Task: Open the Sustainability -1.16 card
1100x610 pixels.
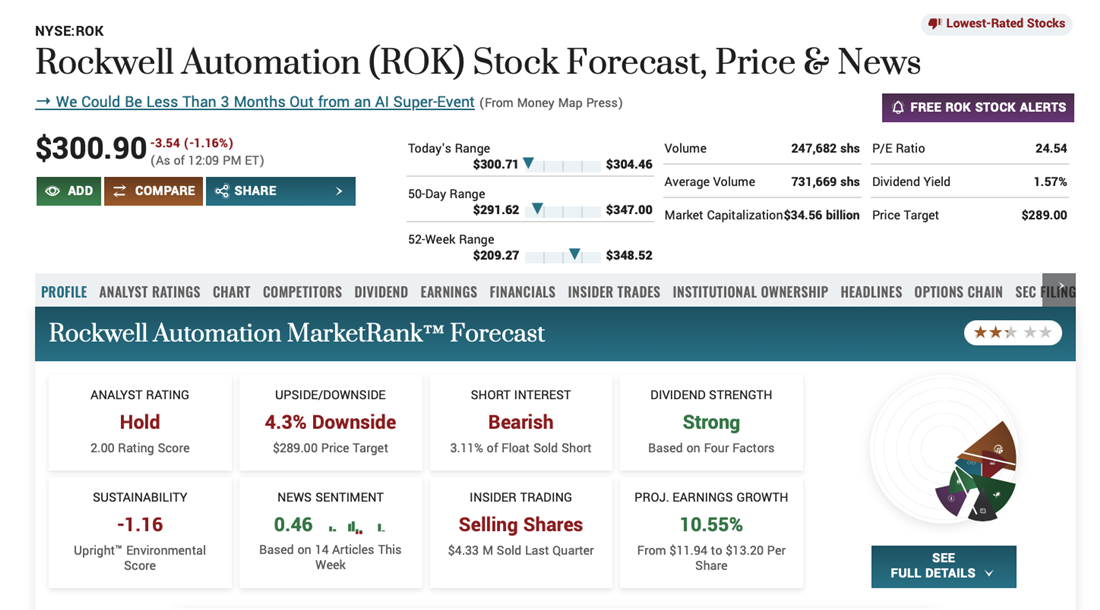Action: coord(140,533)
